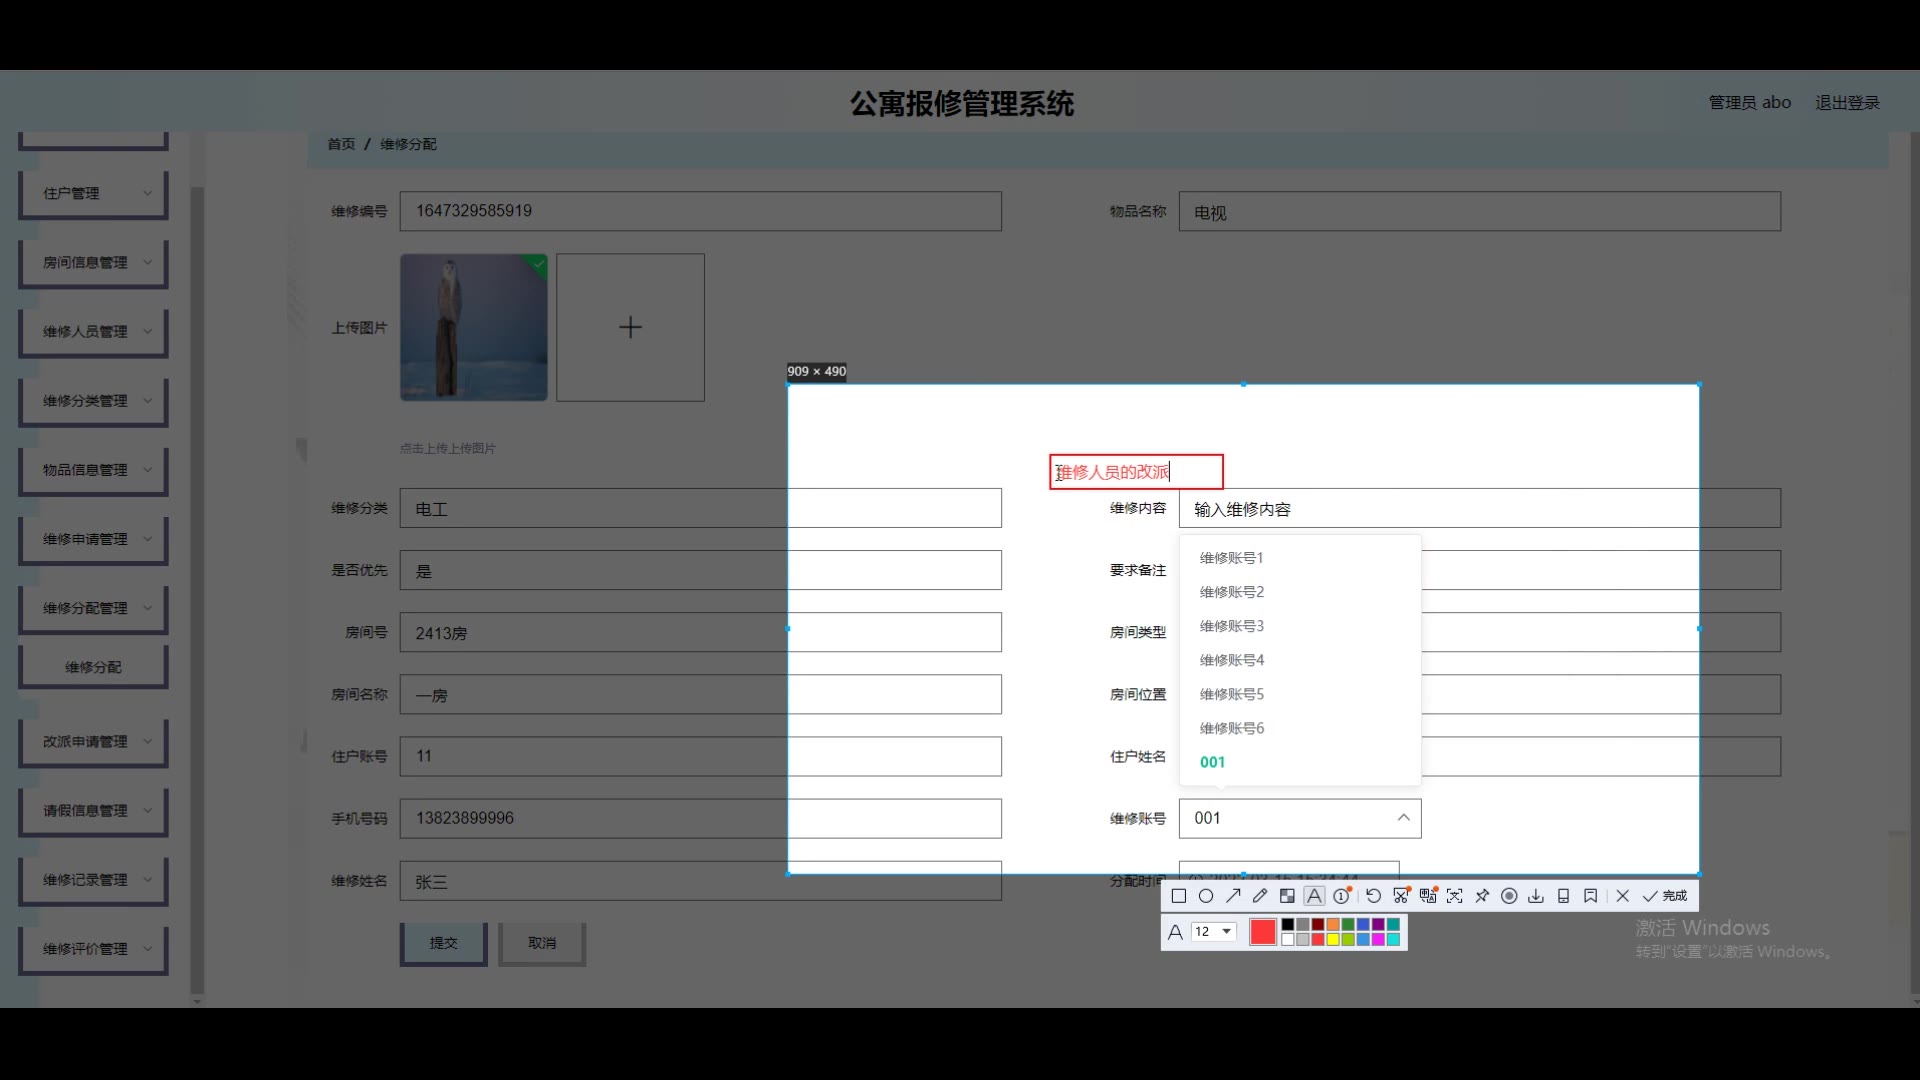Open the 维修分配 submenu item
This screenshot has height=1080, width=1920.
coord(93,667)
